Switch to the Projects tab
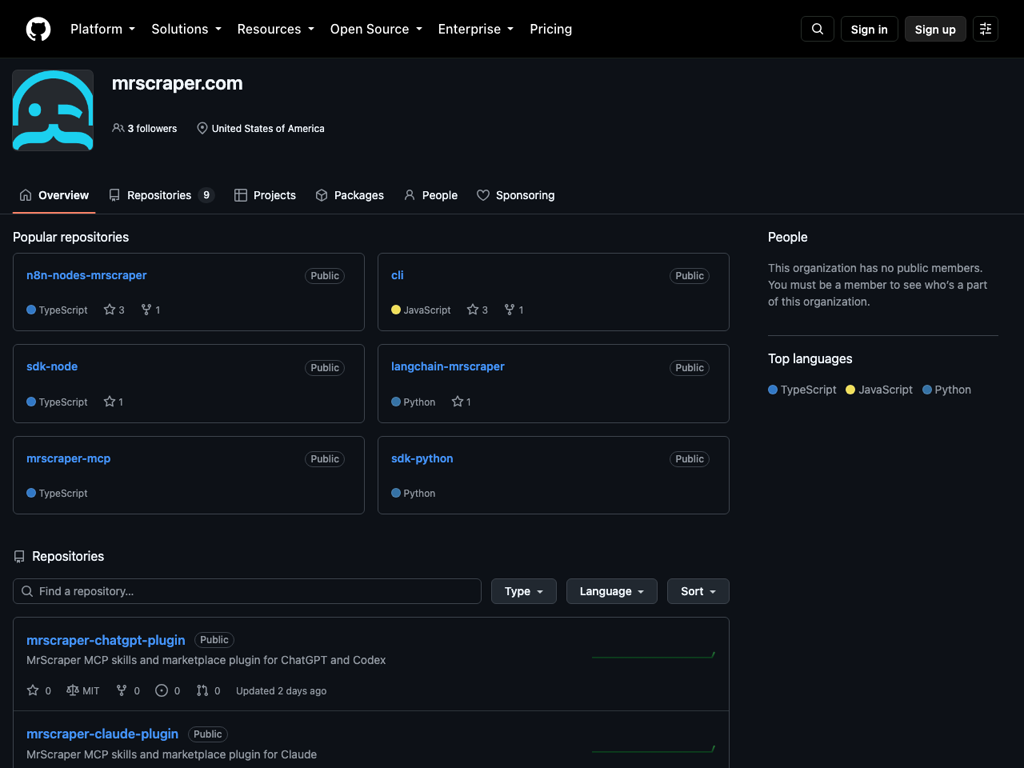The height and width of the screenshot is (768, 1024). coord(265,195)
